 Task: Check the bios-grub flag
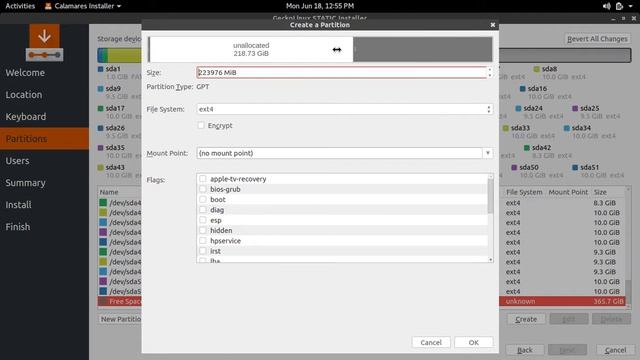pyautogui.click(x=203, y=189)
